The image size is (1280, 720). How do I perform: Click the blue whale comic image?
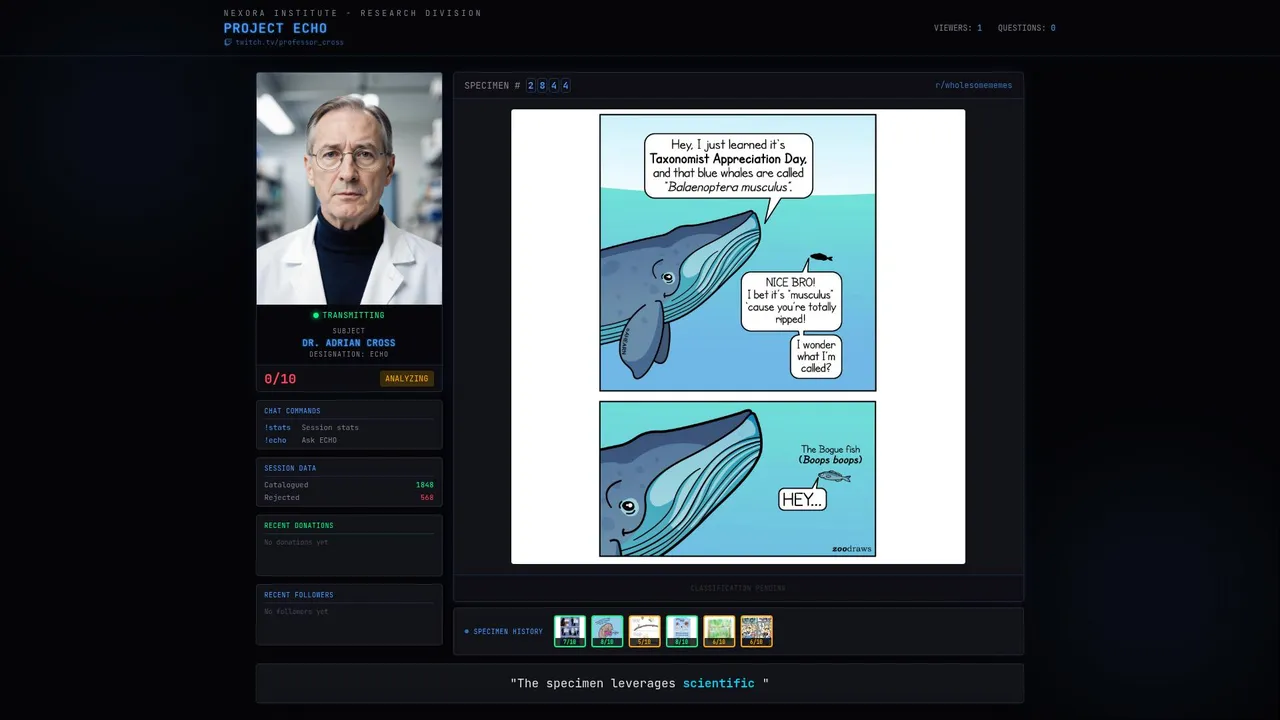(738, 336)
